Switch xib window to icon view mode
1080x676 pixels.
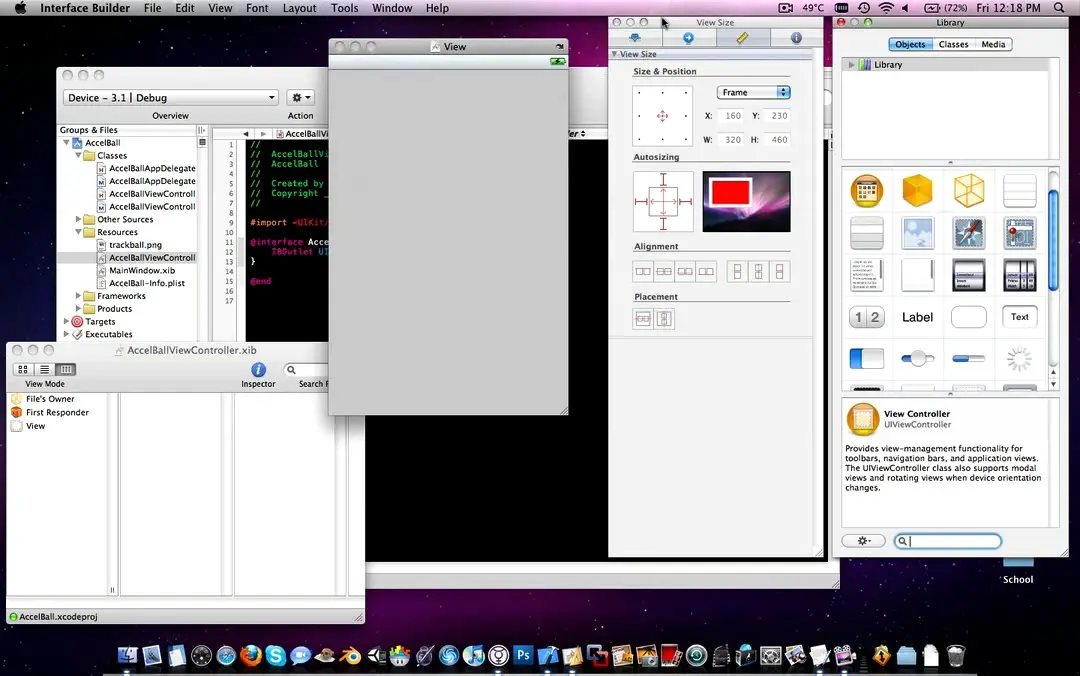point(23,370)
